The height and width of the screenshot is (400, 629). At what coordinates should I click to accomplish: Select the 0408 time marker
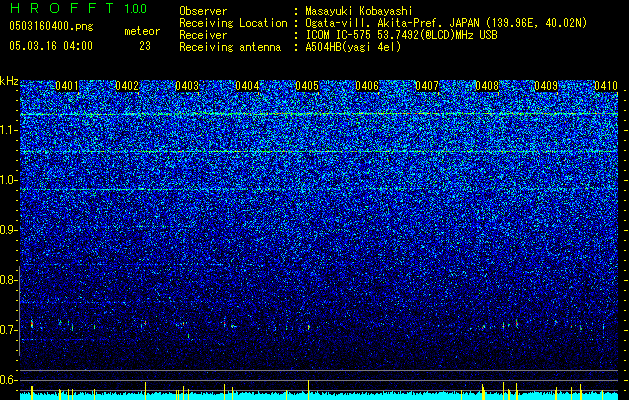(487, 86)
